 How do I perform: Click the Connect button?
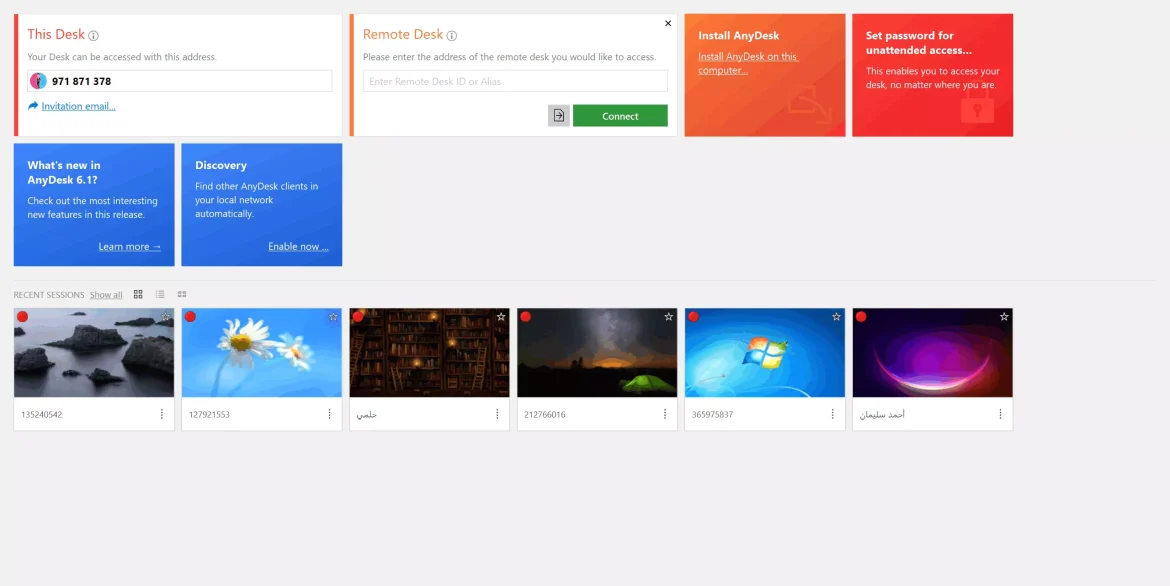[x=620, y=116]
